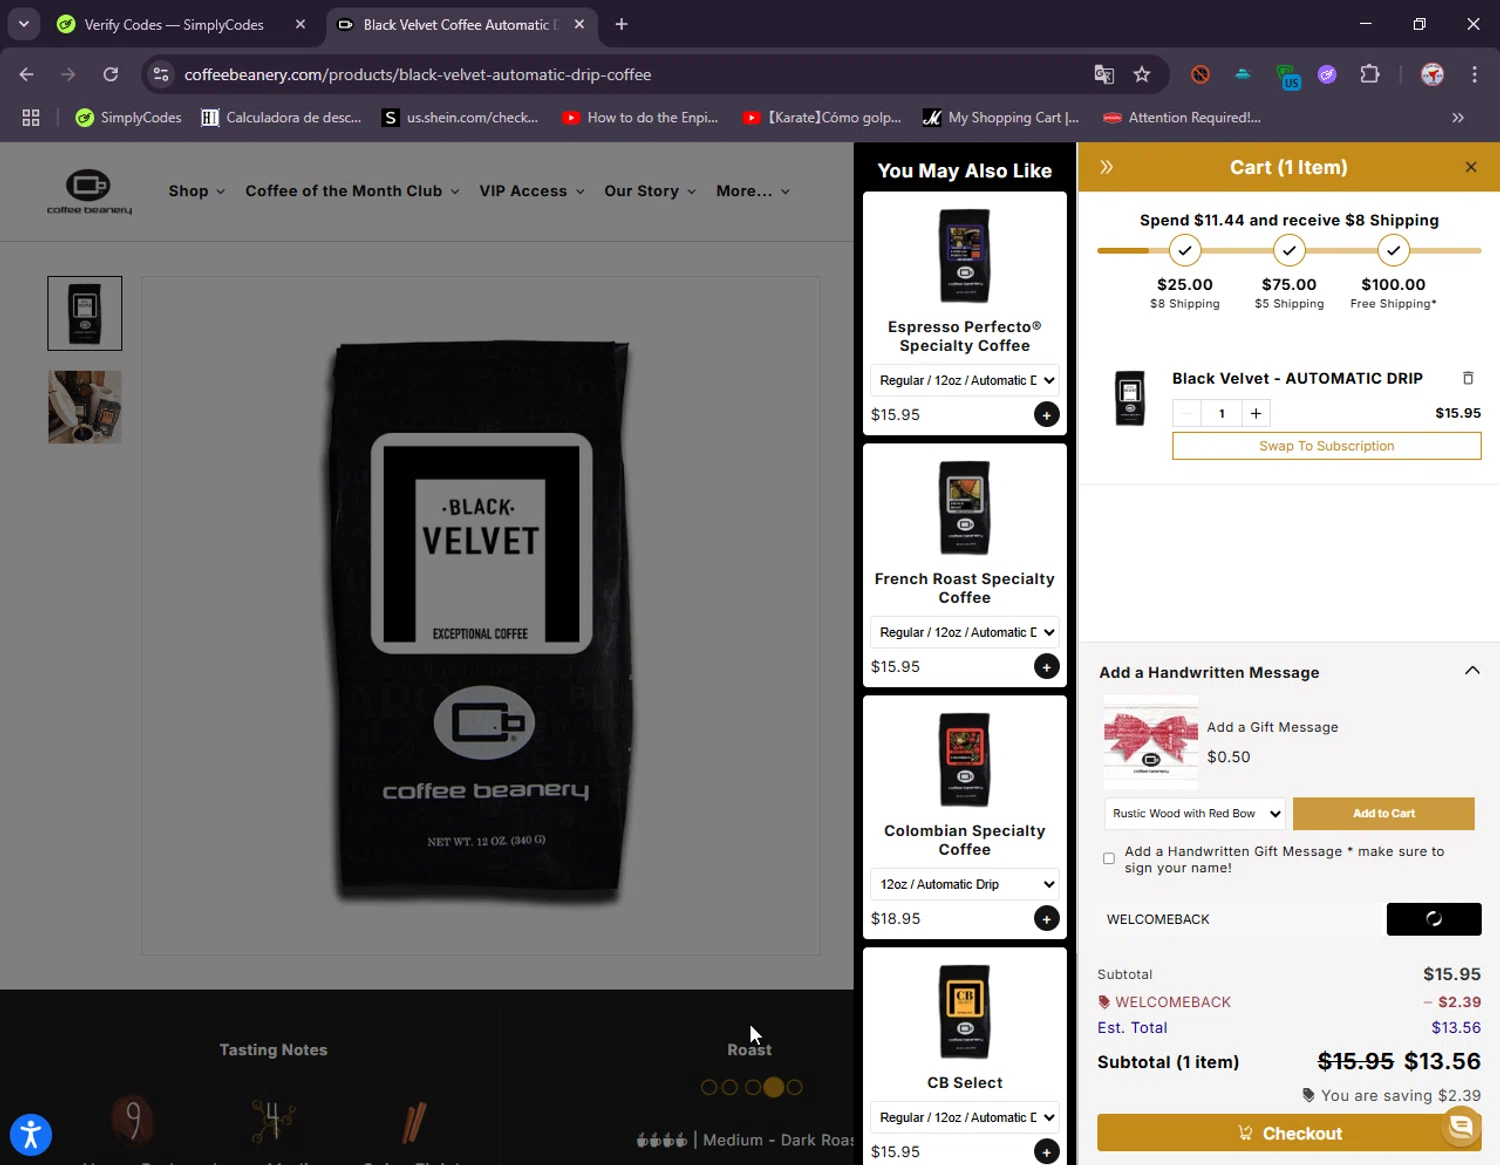Screen dimensions: 1500x1165
Task: Click the $100.00 free shipping checkpoint
Action: [x=1393, y=250]
